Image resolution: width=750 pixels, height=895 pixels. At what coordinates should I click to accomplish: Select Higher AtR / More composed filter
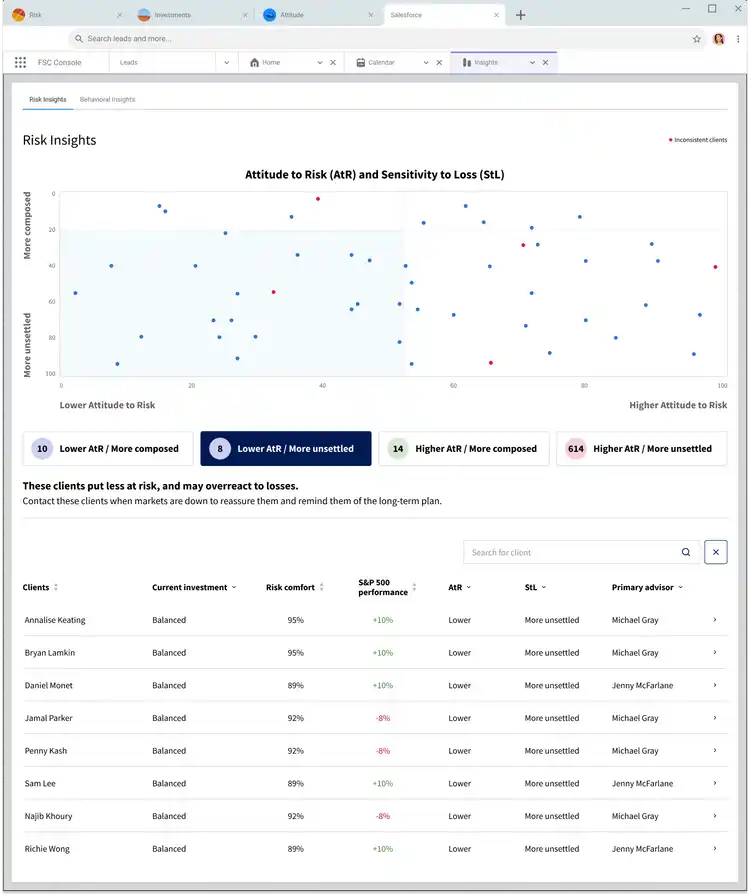point(463,449)
